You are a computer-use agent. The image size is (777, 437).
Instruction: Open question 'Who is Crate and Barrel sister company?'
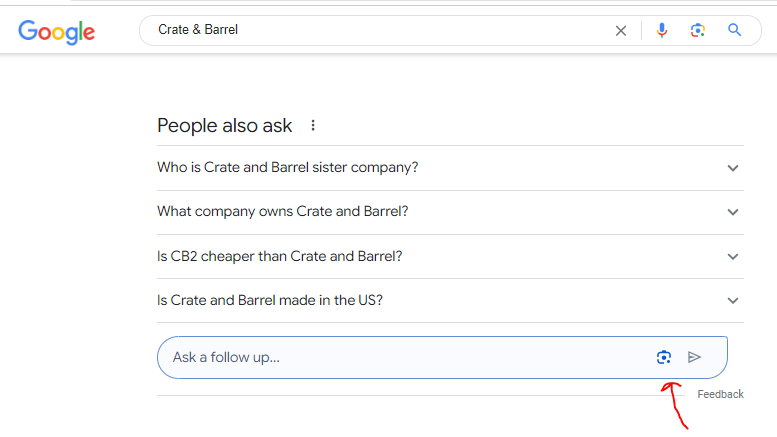point(288,168)
